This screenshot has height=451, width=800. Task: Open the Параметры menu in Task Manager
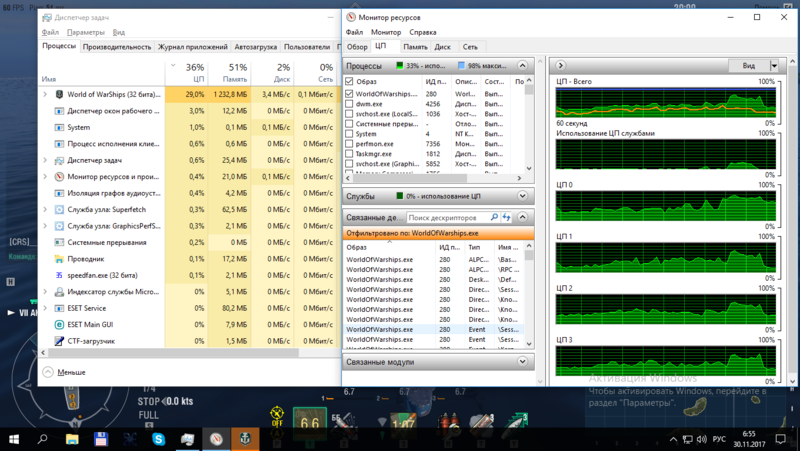point(86,32)
